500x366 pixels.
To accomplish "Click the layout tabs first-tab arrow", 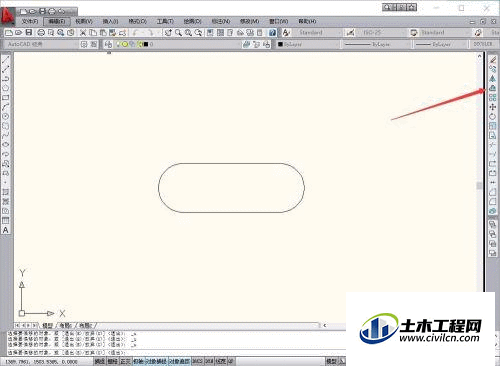I will (x=17, y=325).
